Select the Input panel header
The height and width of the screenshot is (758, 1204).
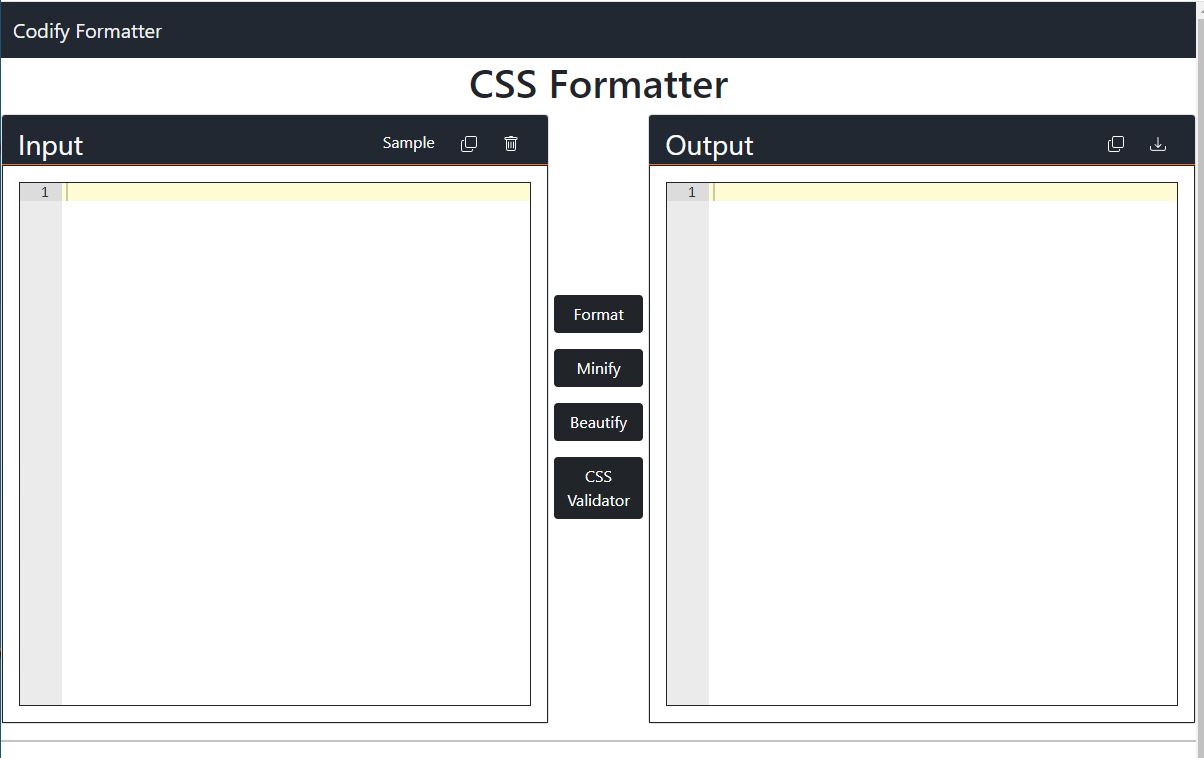tap(49, 145)
